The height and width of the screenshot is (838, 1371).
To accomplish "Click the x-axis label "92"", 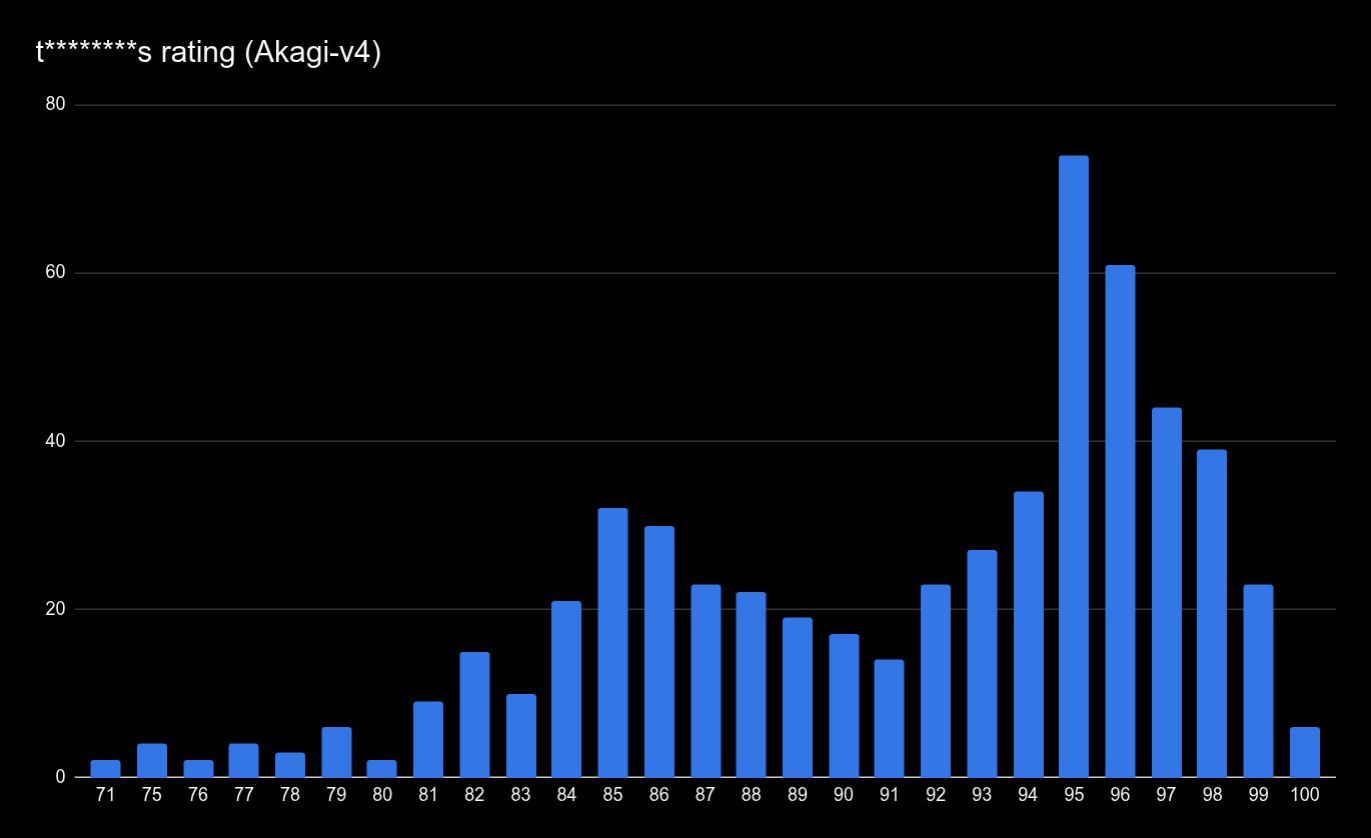I will pos(936,796).
